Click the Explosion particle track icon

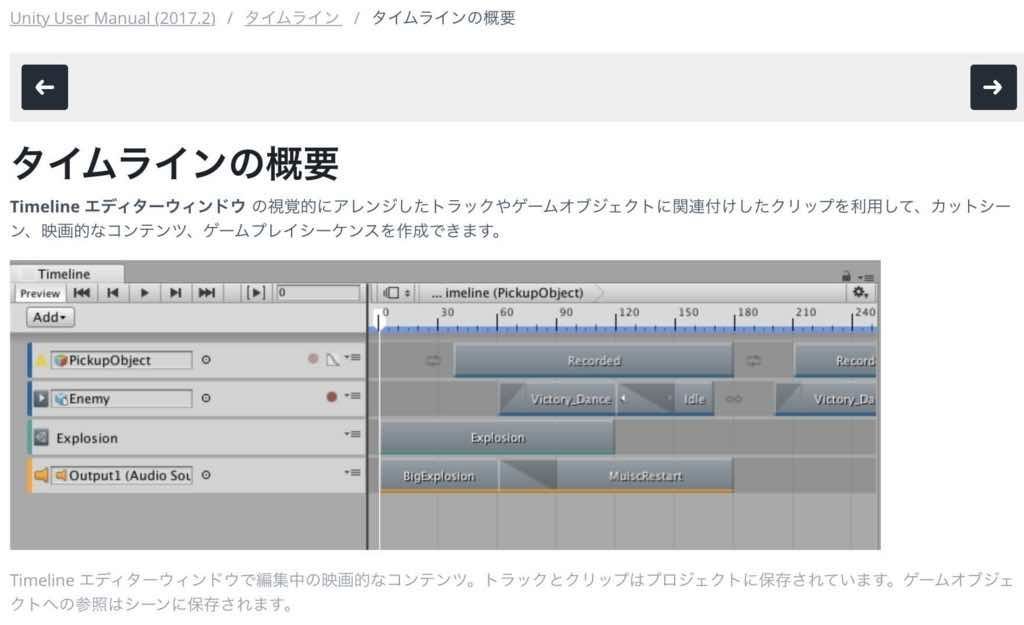[41, 438]
